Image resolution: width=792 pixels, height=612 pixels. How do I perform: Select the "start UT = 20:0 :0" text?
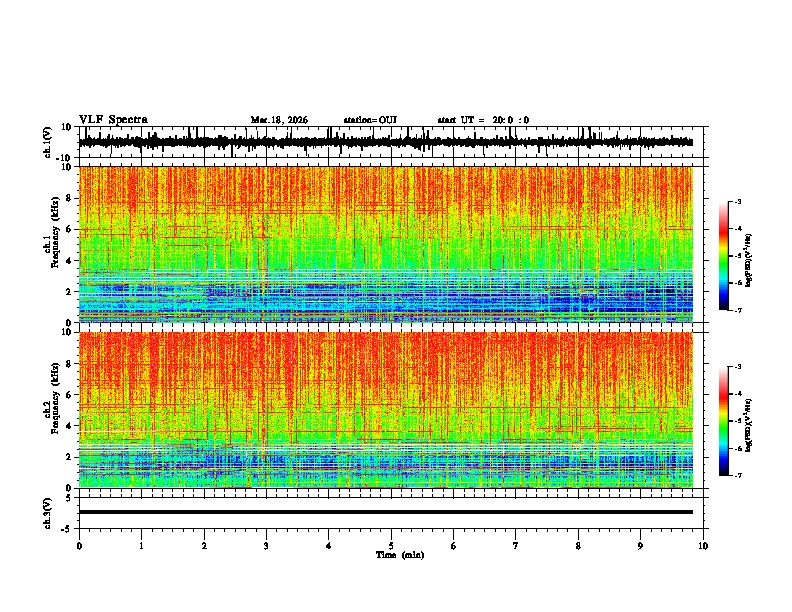click(483, 120)
